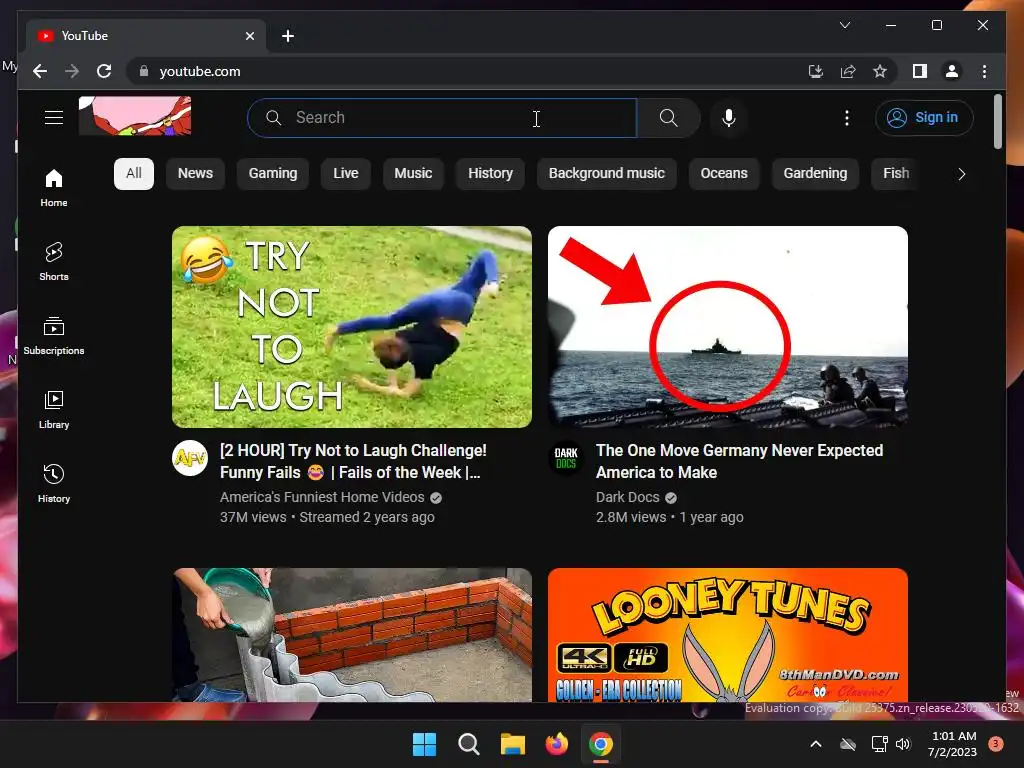1024x768 pixels.
Task: Click Chrome icon in taskbar
Action: [x=601, y=744]
